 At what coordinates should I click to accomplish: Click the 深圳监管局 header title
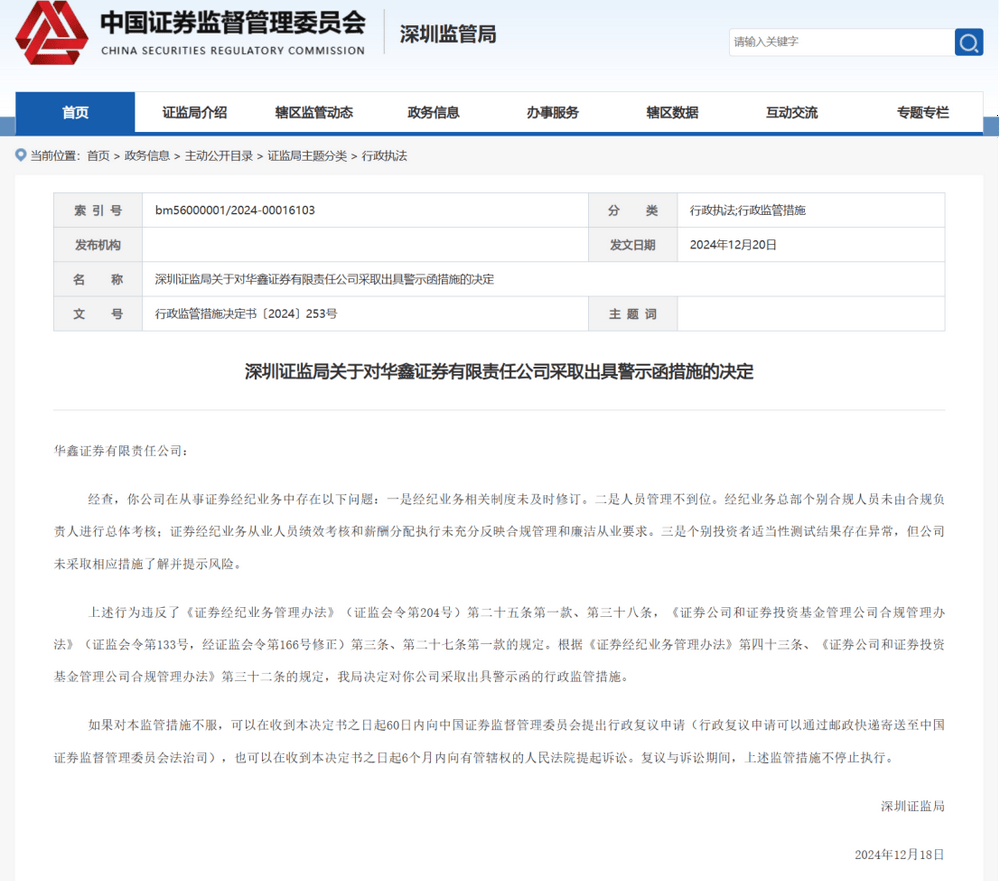(448, 34)
